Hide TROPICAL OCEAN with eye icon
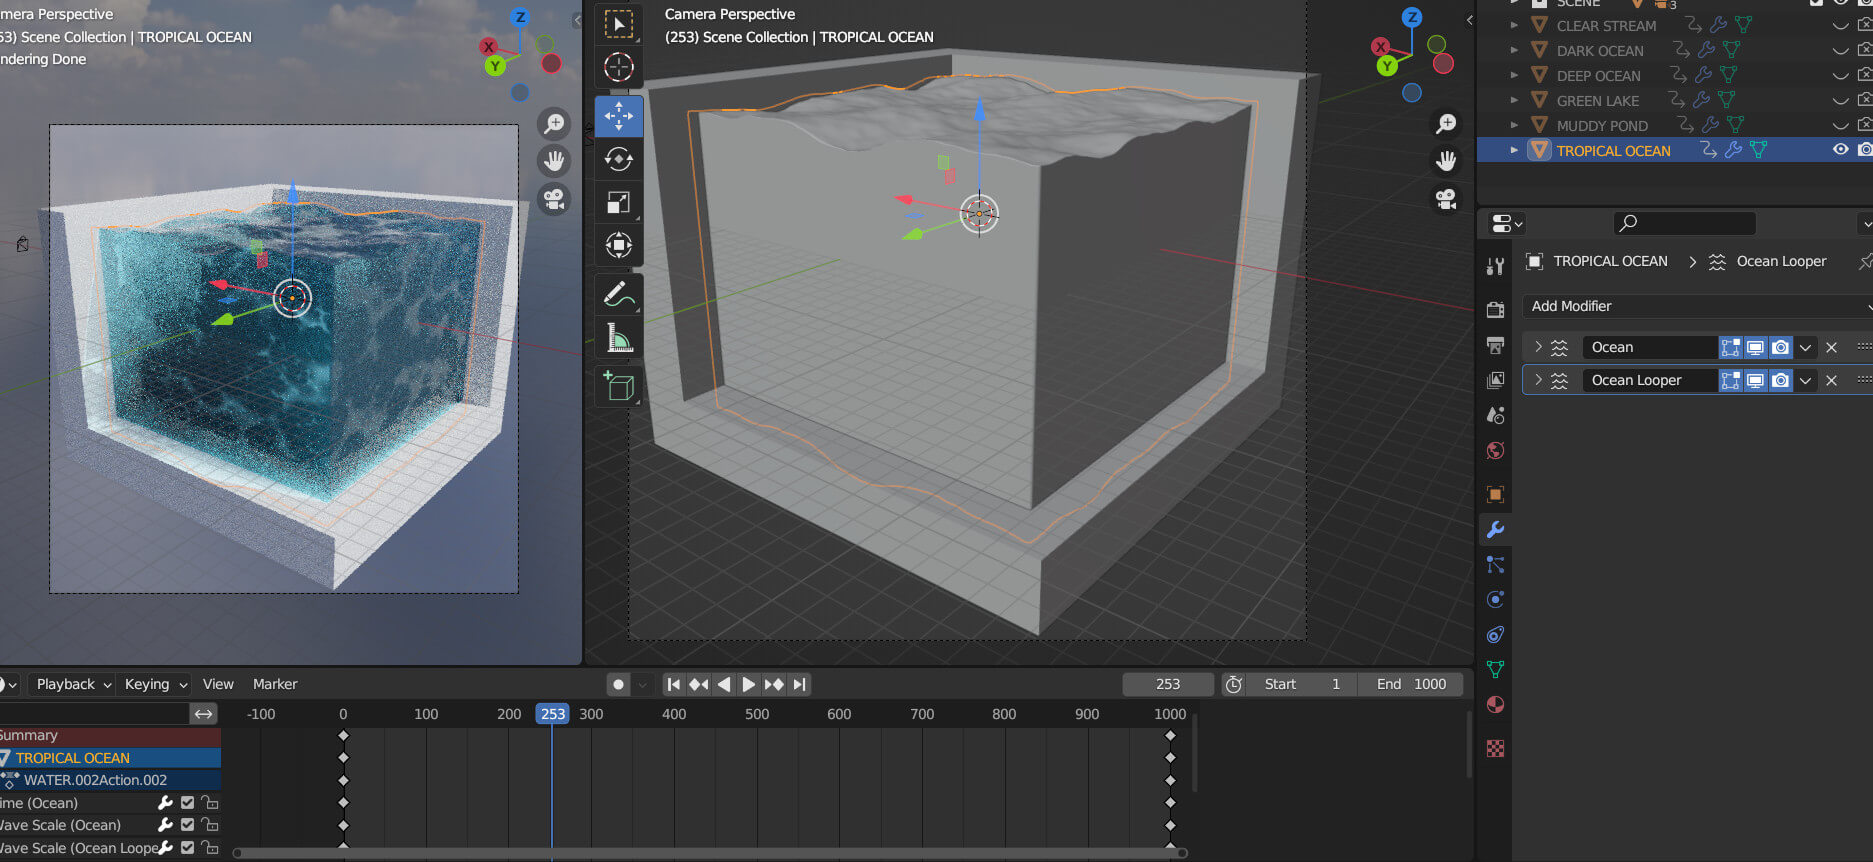 1839,150
